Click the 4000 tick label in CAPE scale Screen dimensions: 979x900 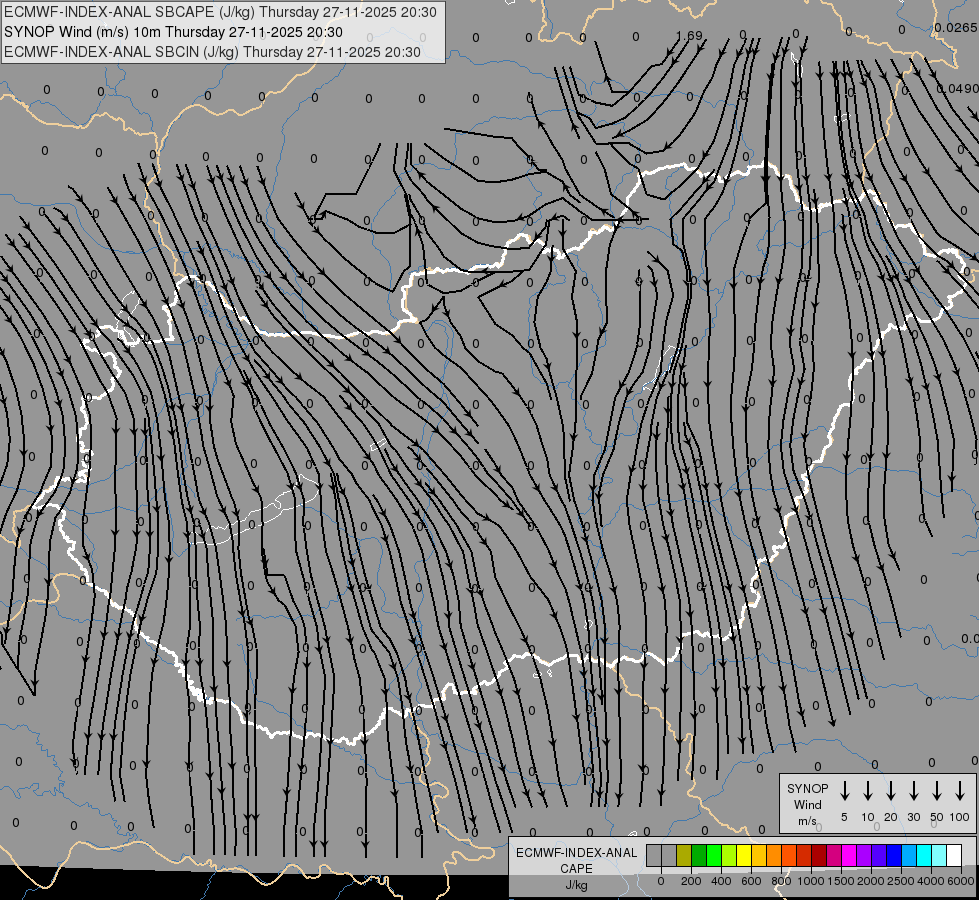click(931, 881)
